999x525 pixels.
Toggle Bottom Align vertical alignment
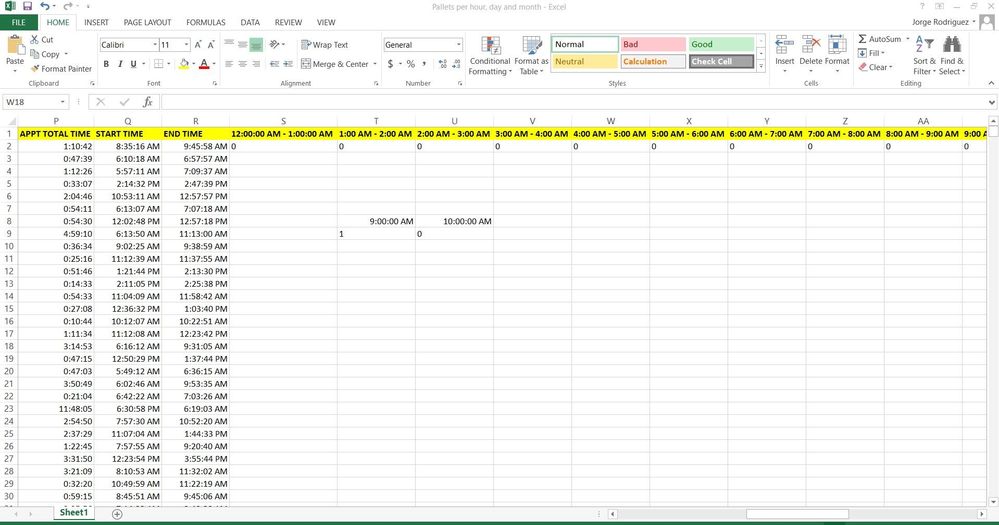click(255, 45)
